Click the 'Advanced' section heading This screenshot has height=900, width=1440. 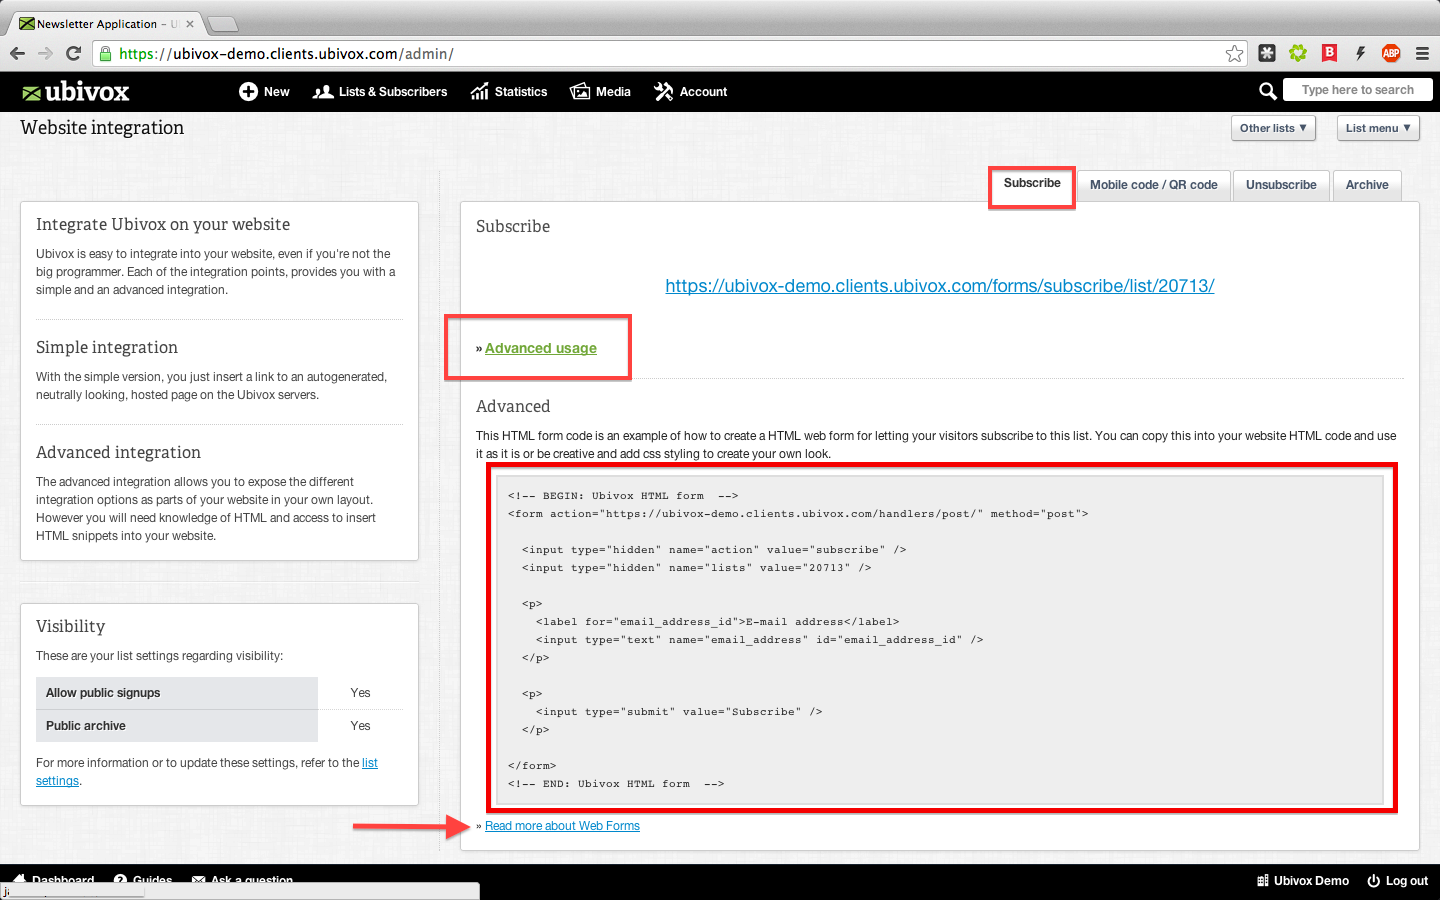point(513,407)
